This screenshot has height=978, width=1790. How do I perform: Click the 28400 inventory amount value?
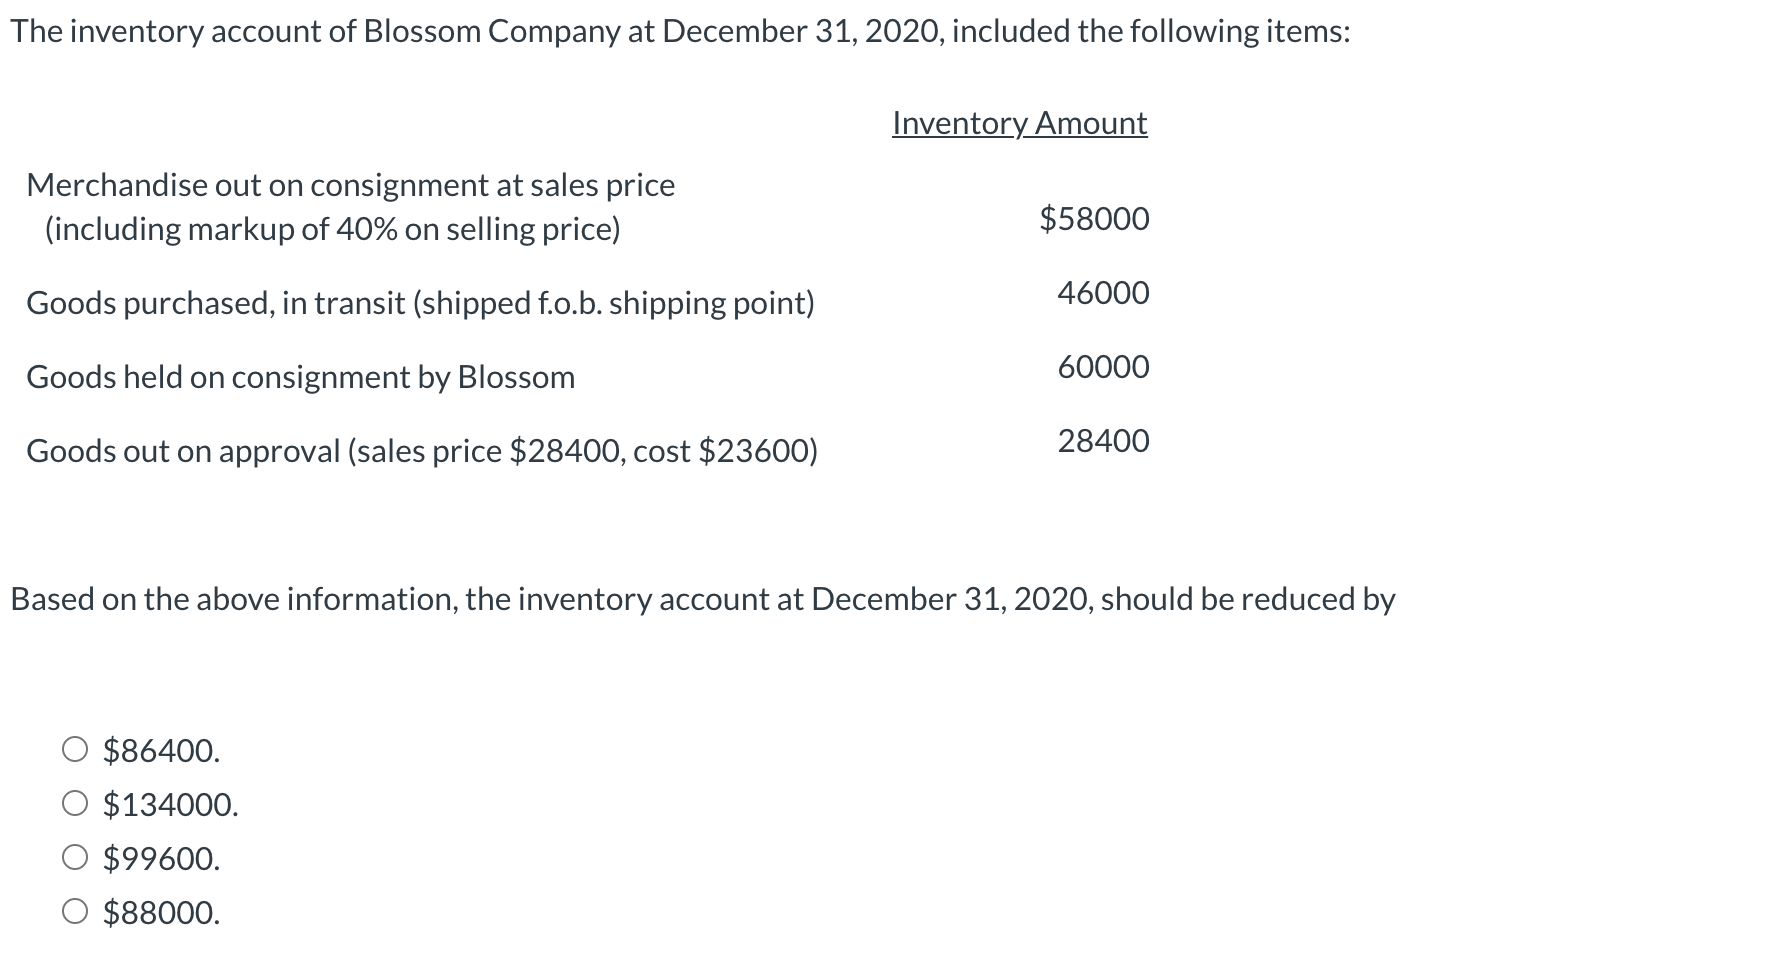pyautogui.click(x=1104, y=441)
